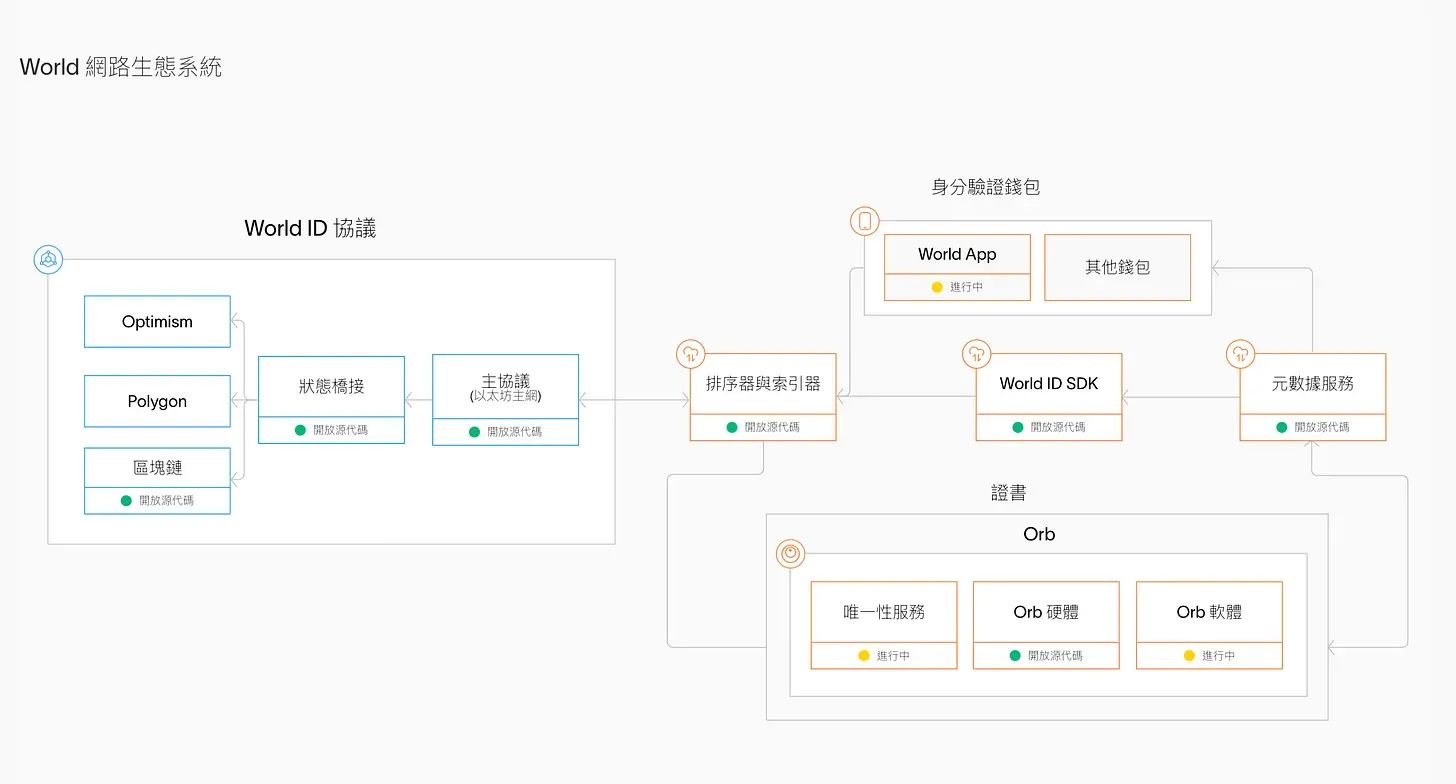This screenshot has height=784, width=1456.
Task: Select the Orb 軟體 box
Action: [1209, 626]
